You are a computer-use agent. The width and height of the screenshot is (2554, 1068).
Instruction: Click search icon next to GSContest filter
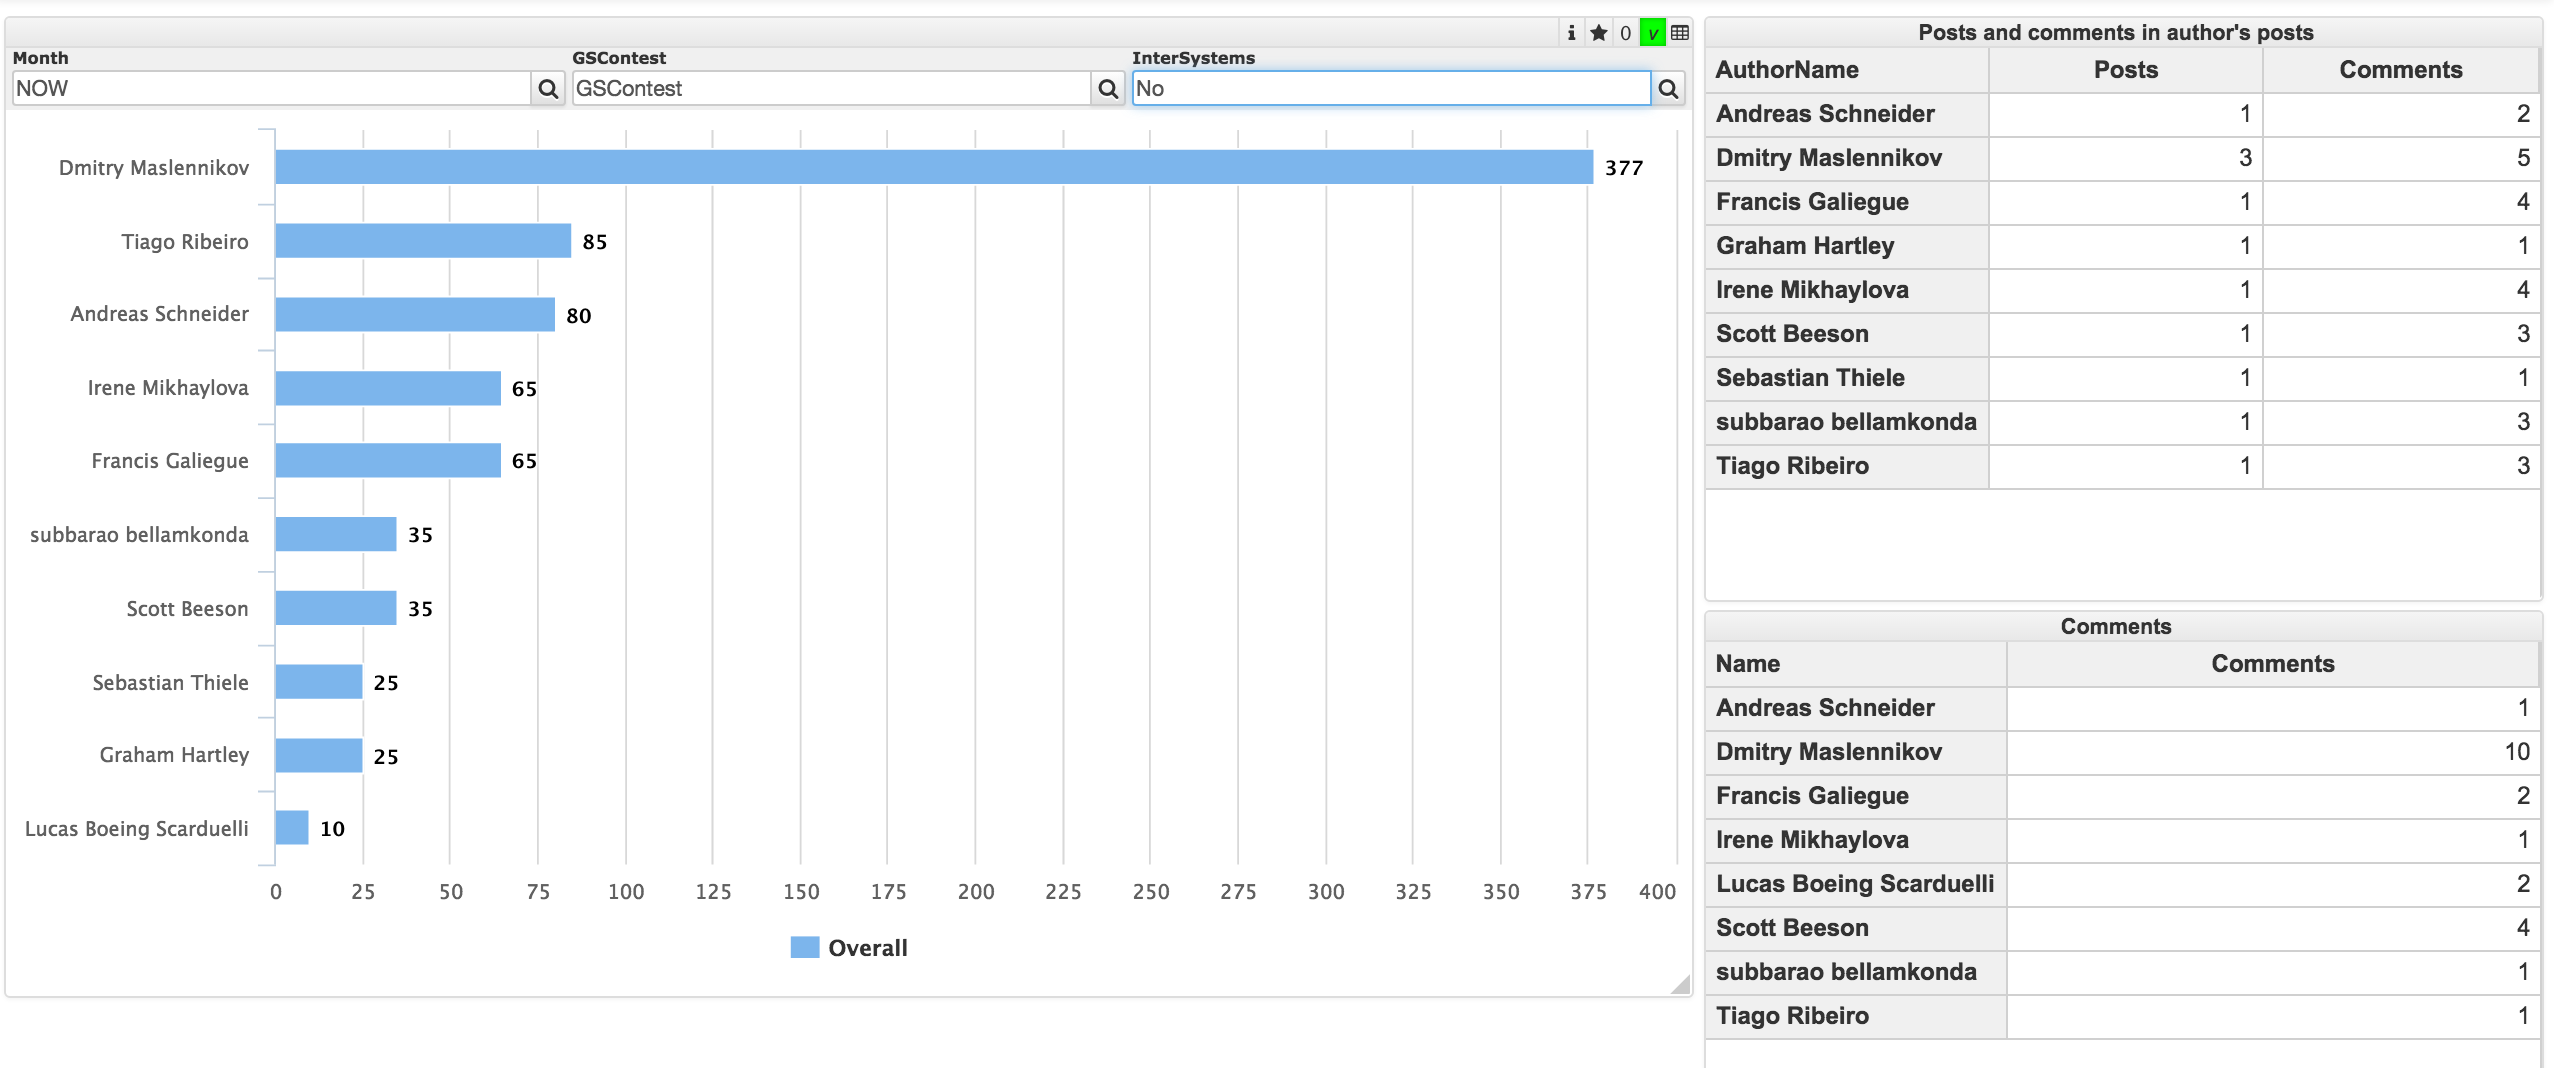(x=1108, y=89)
